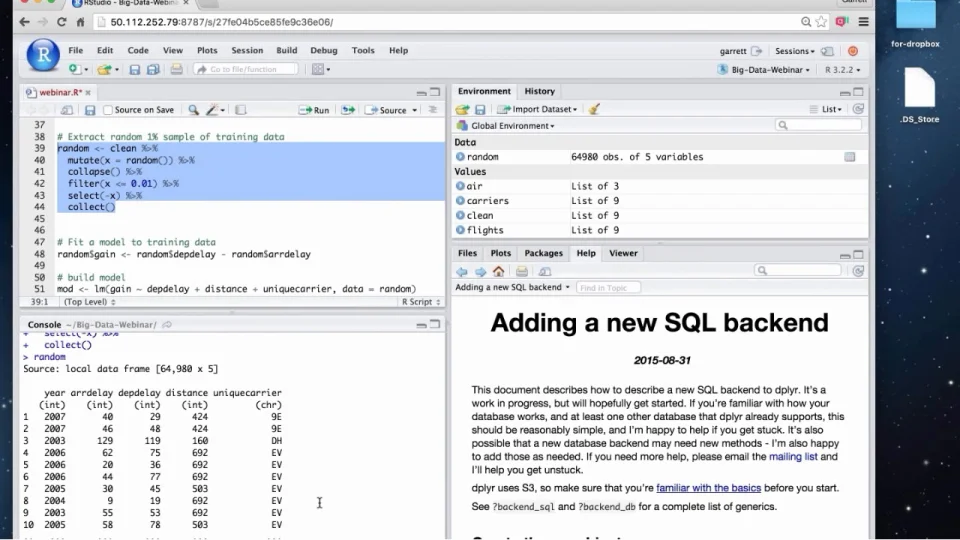The height and width of the screenshot is (540, 960).
Task: Run the selected code lines
Action: [x=314, y=110]
